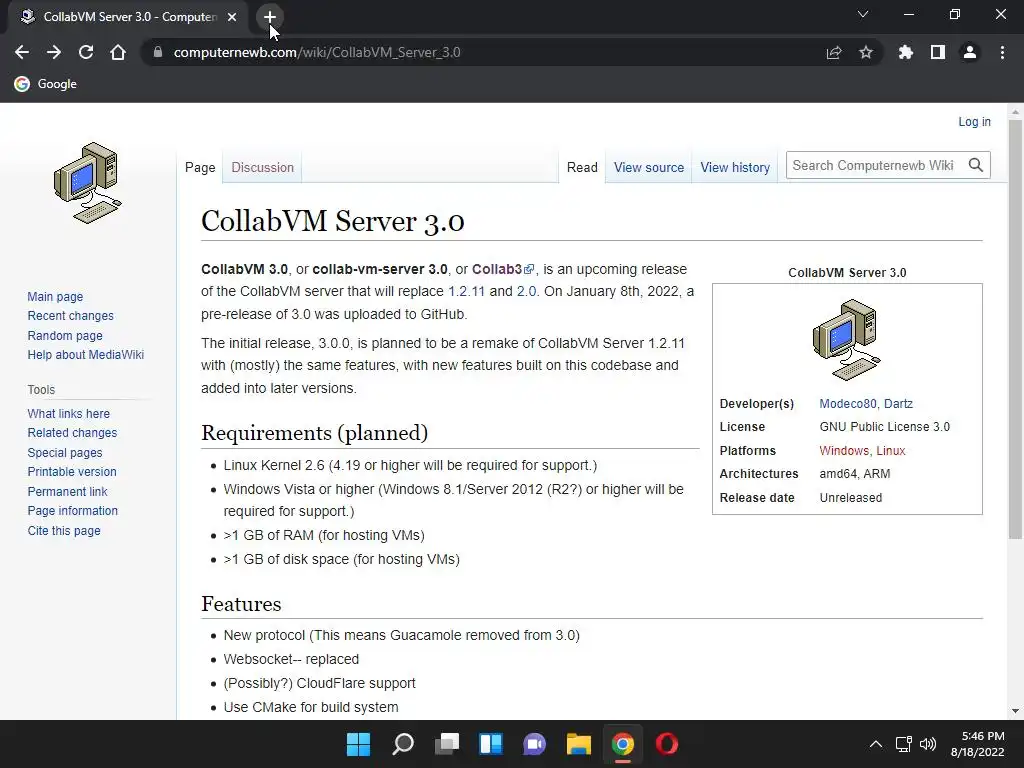Open the Google bookmark

tap(46, 84)
